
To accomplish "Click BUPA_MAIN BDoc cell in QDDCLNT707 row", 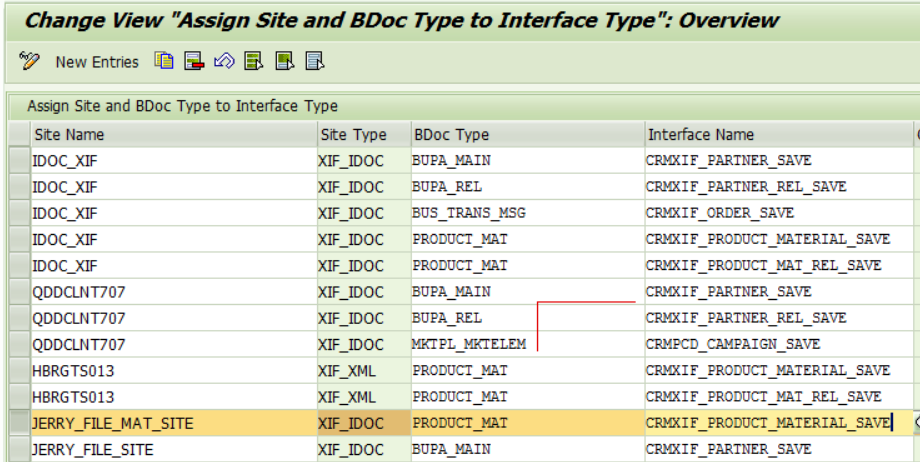I will click(x=528, y=292).
